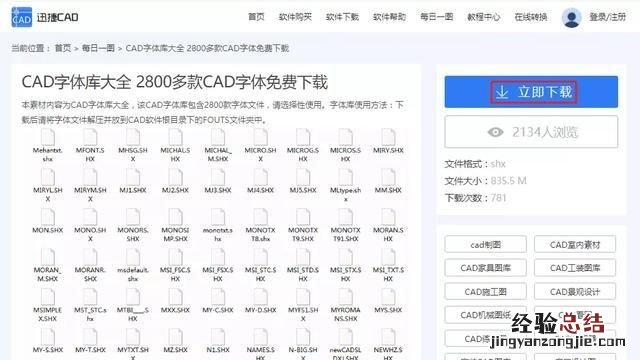The width and height of the screenshot is (640, 360).
Task: Click the 登录/注册 link
Action: (x=607, y=17)
